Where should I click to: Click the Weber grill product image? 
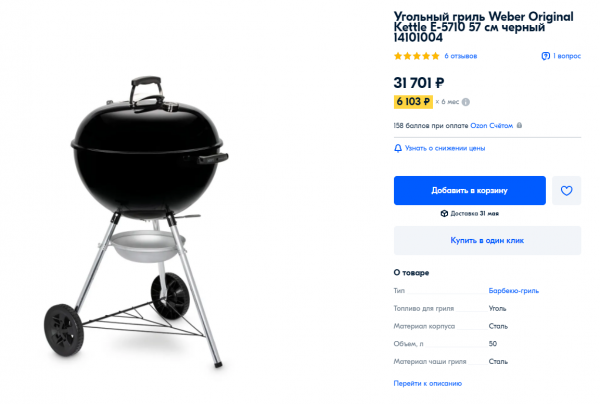point(136,222)
